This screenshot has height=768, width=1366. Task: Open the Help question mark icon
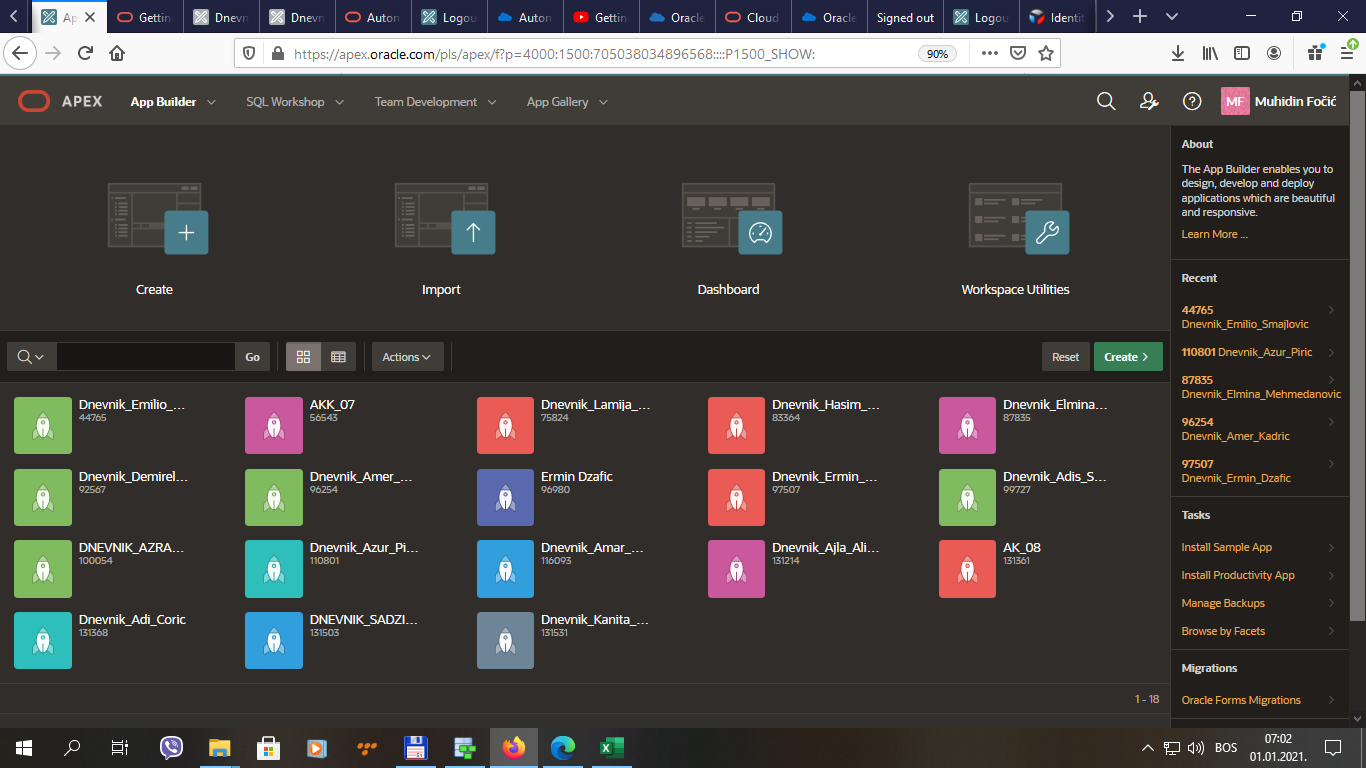coord(1192,101)
